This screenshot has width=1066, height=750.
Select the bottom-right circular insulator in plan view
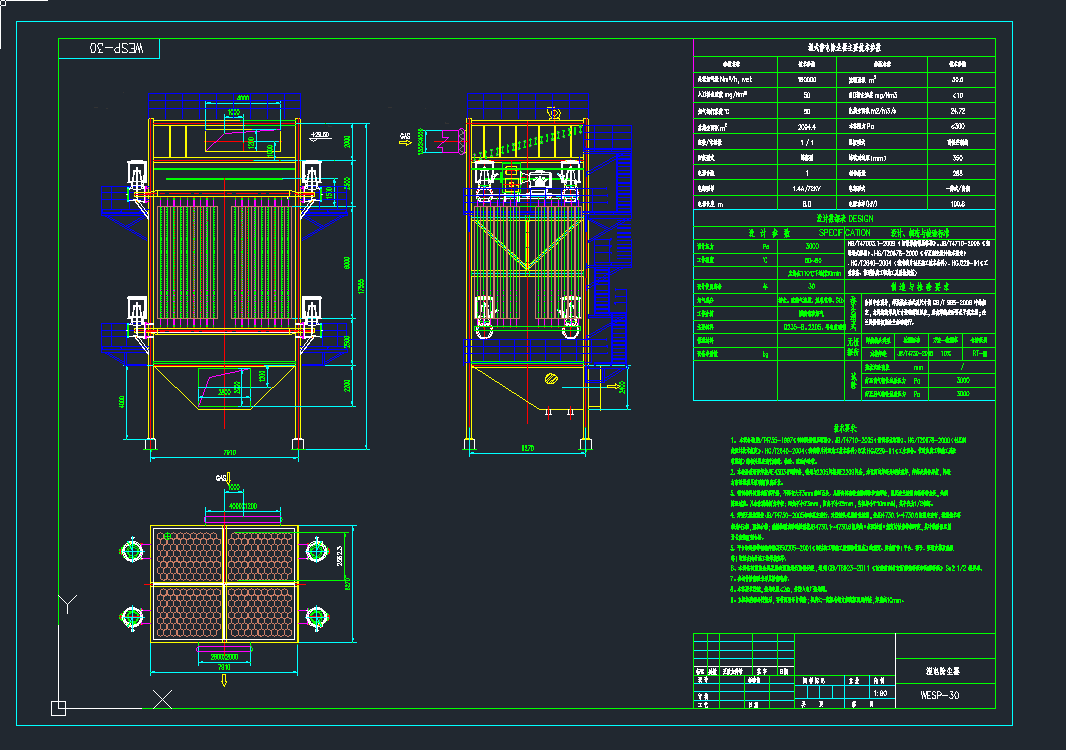pos(317,617)
